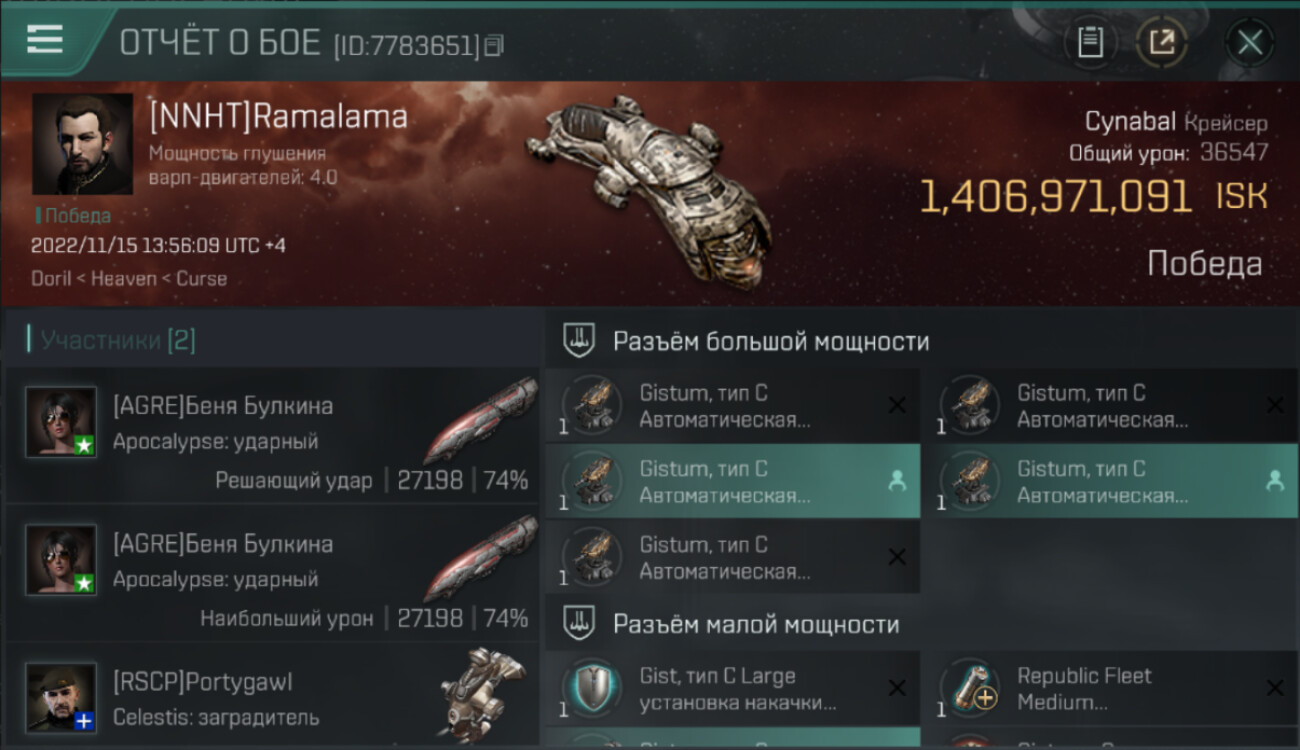Close the battle report window
Screen dimensions: 1300x750
click(x=1250, y=42)
